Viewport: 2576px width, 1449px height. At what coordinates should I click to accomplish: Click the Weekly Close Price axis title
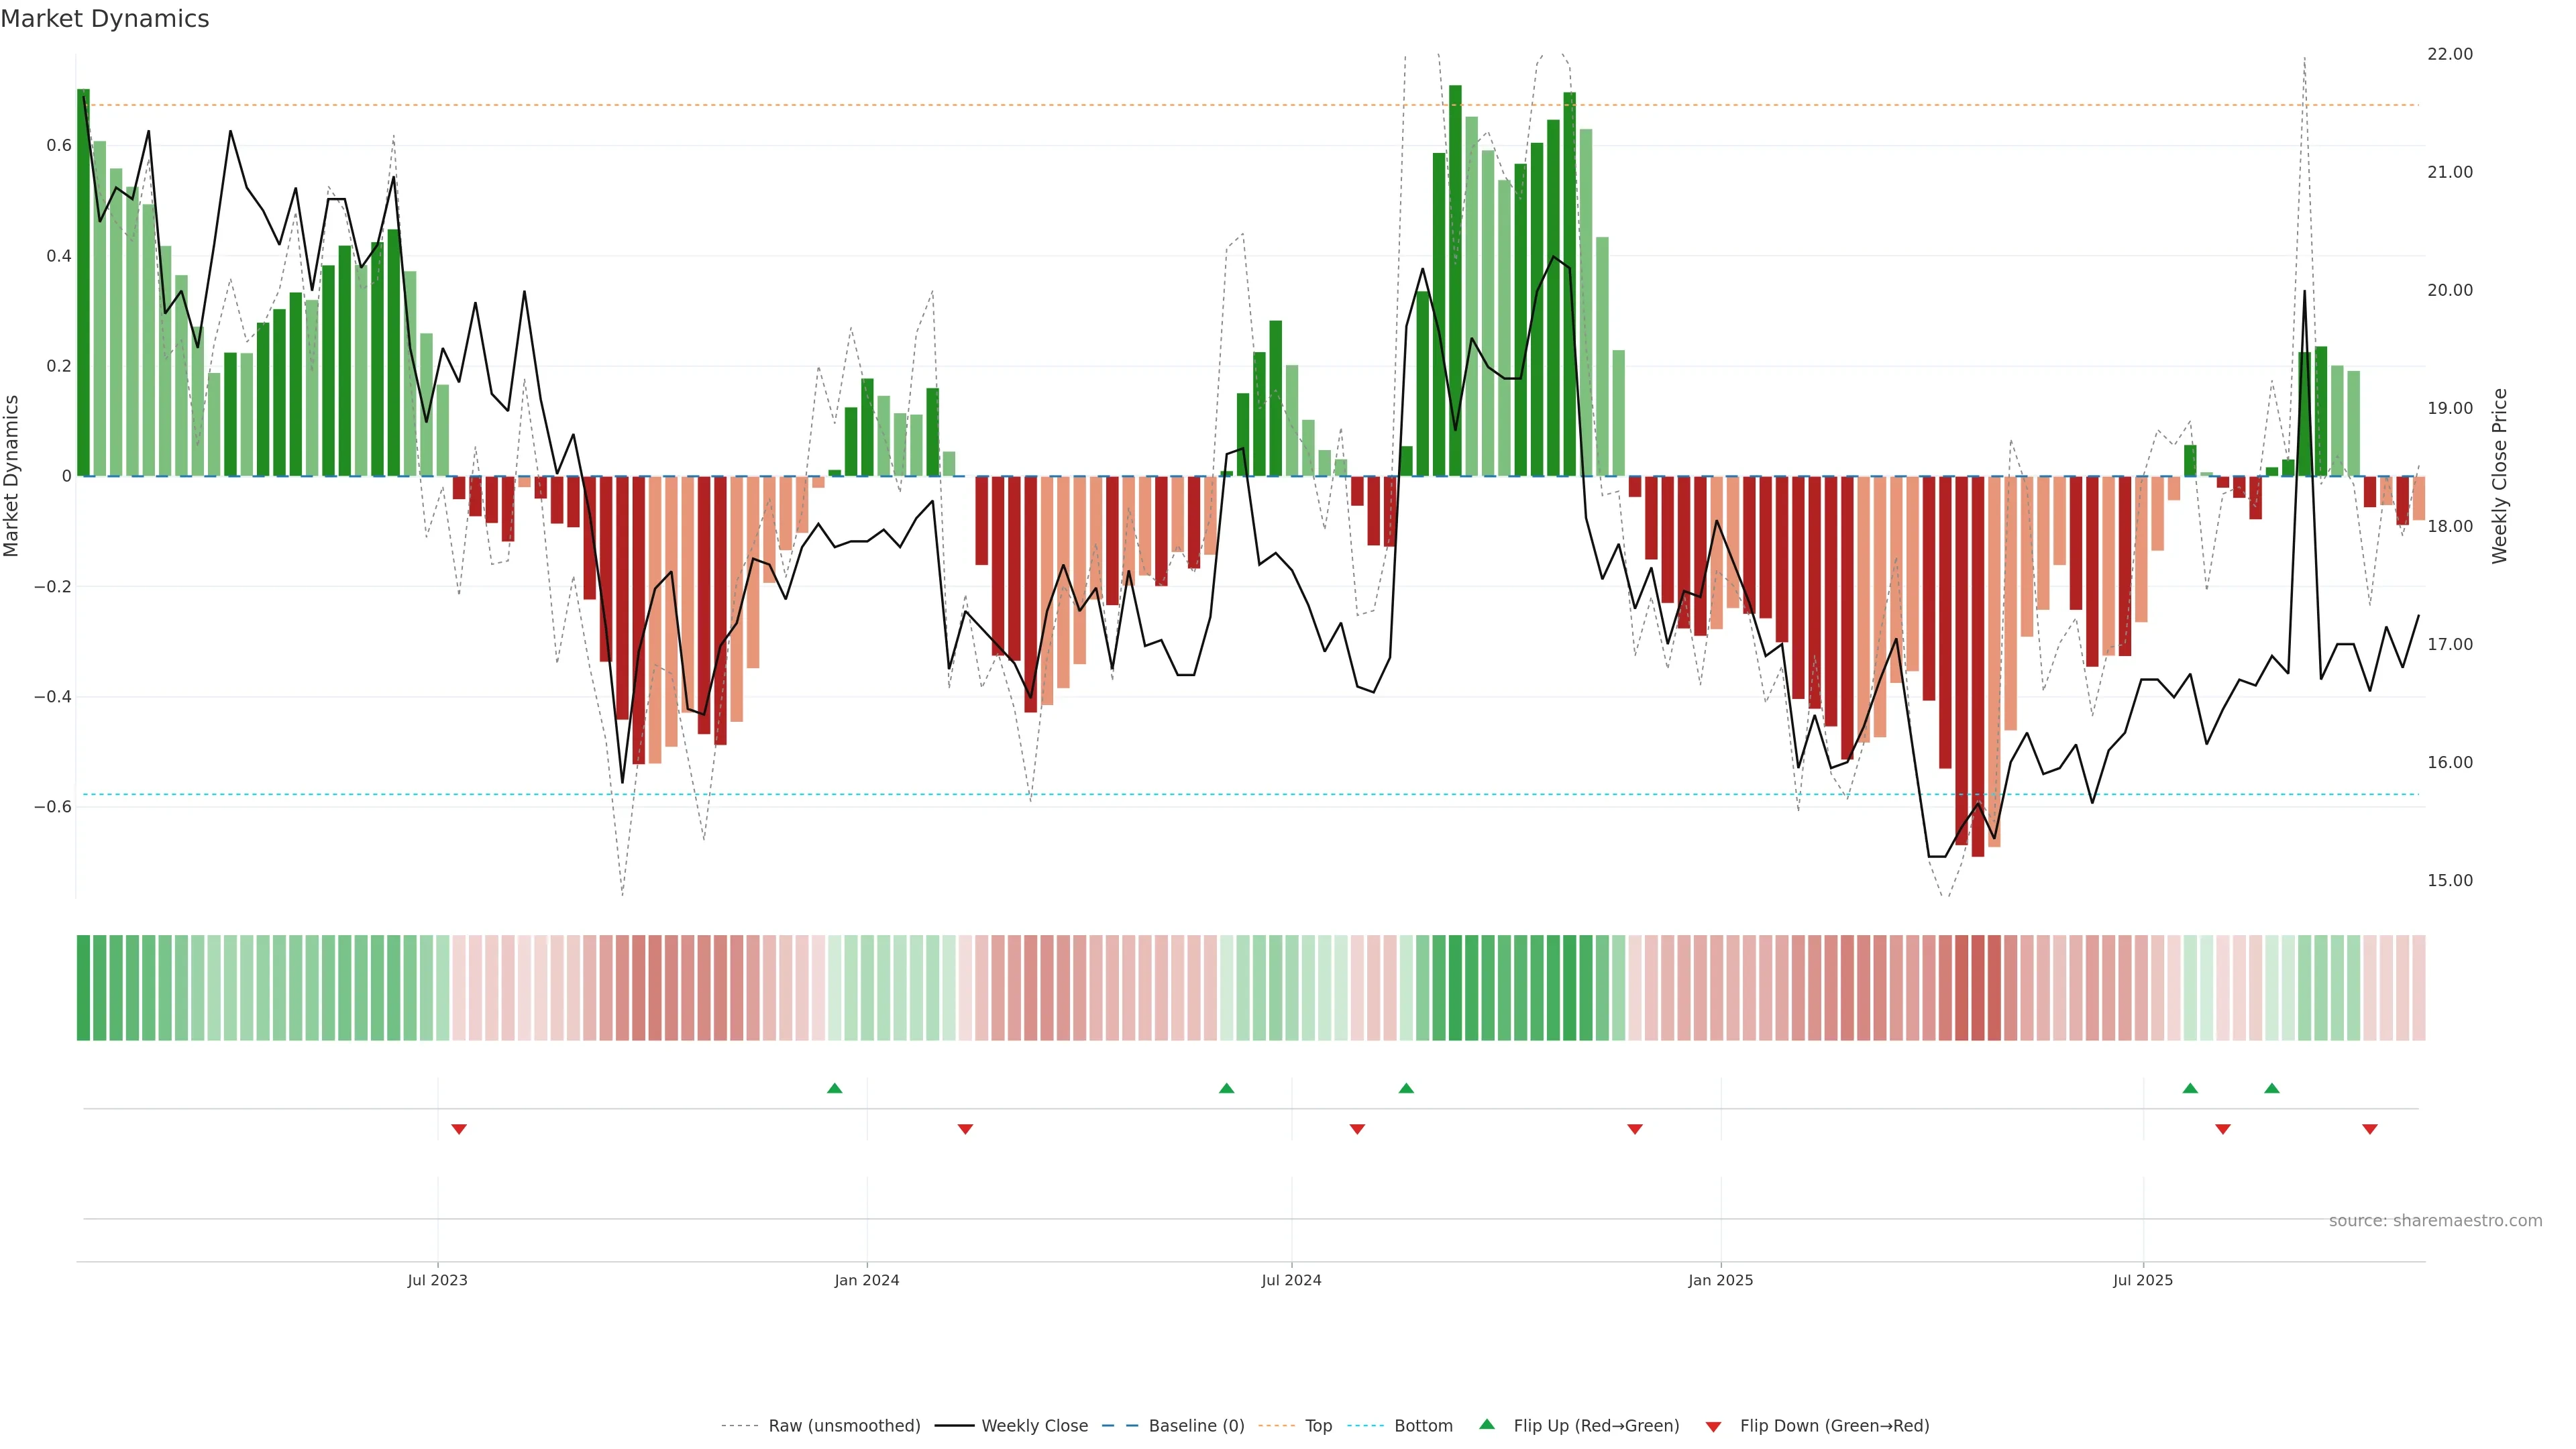[2500, 476]
